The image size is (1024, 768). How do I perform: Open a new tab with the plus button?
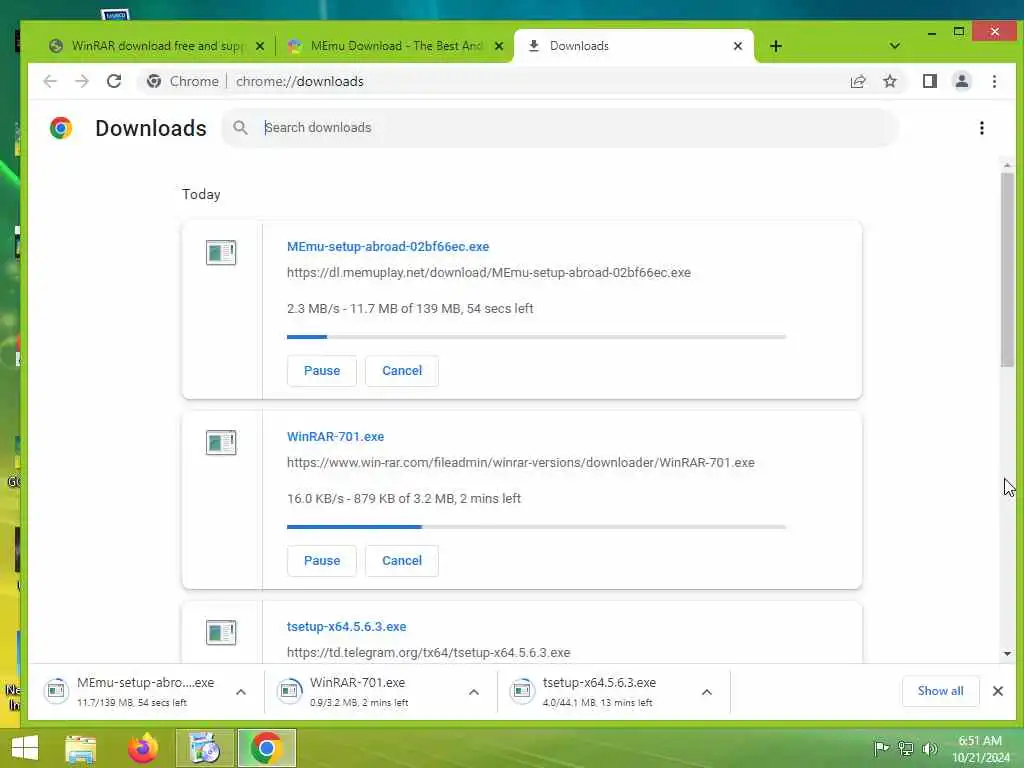[775, 46]
